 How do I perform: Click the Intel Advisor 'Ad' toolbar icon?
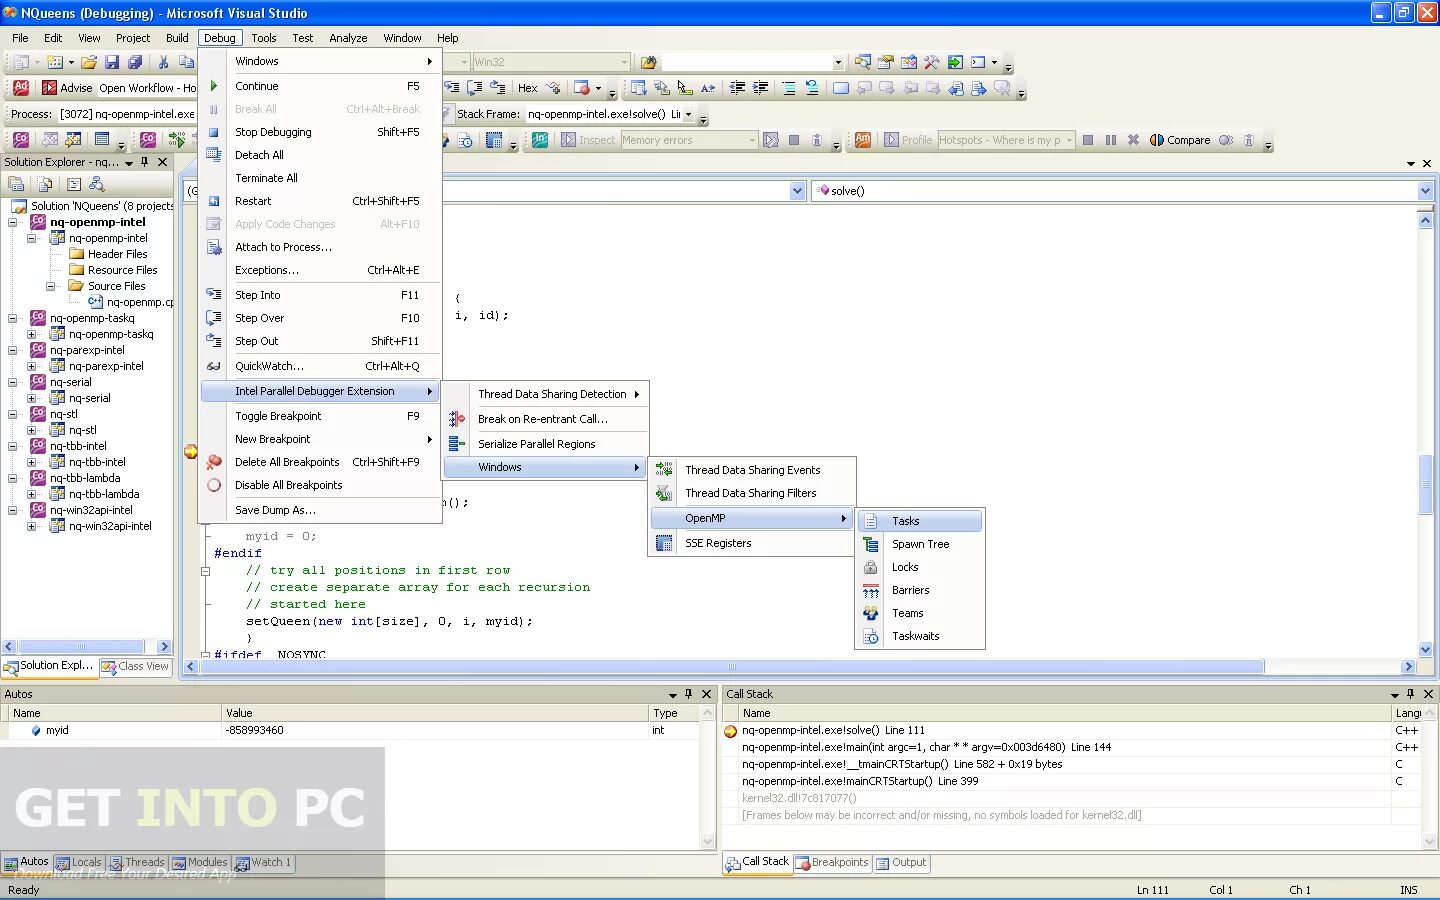21,88
